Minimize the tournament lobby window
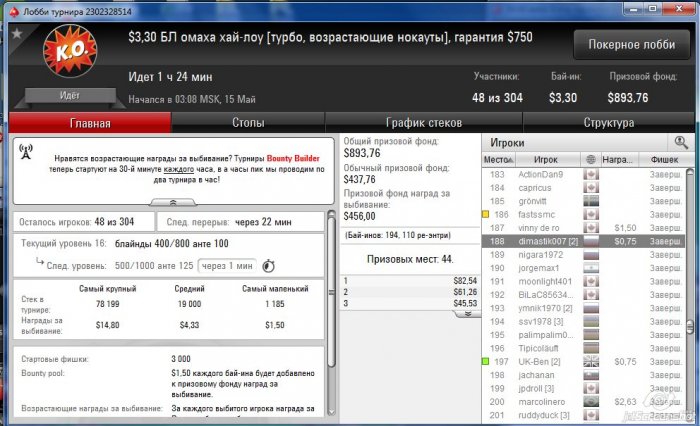 (635, 9)
